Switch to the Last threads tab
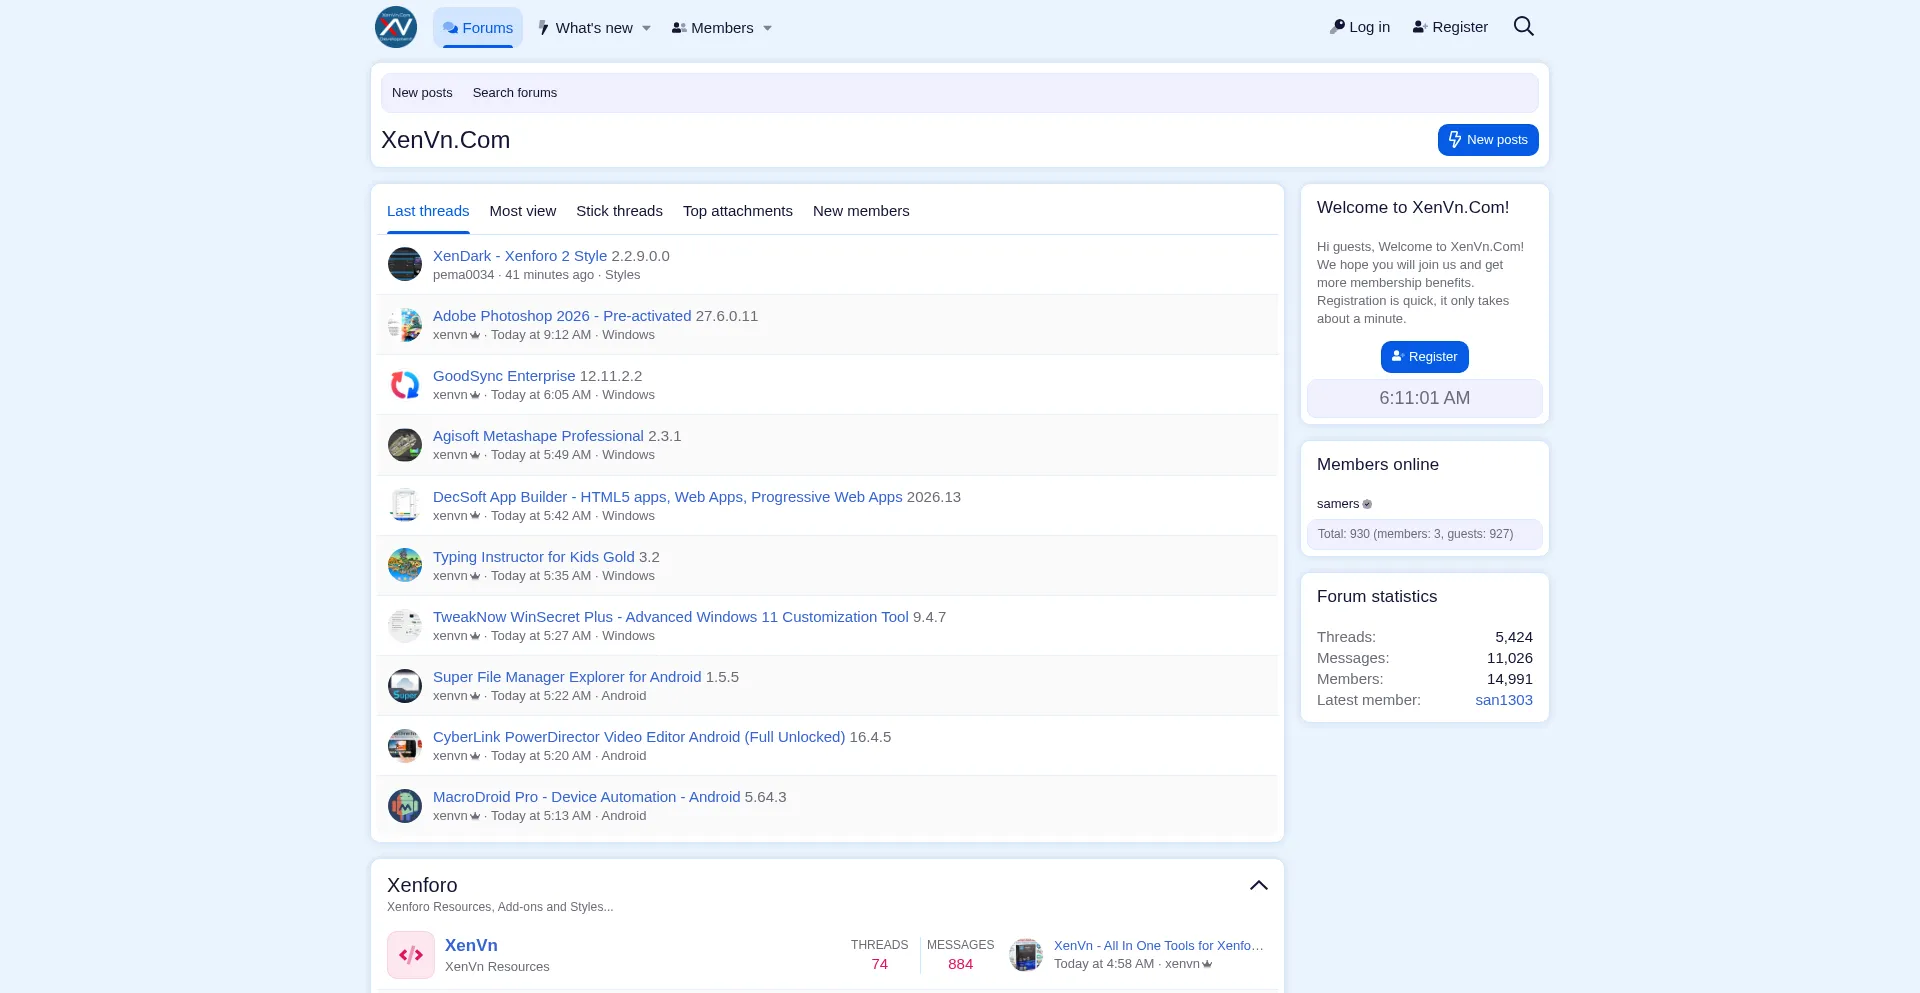This screenshot has height=993, width=1920. pos(428,211)
